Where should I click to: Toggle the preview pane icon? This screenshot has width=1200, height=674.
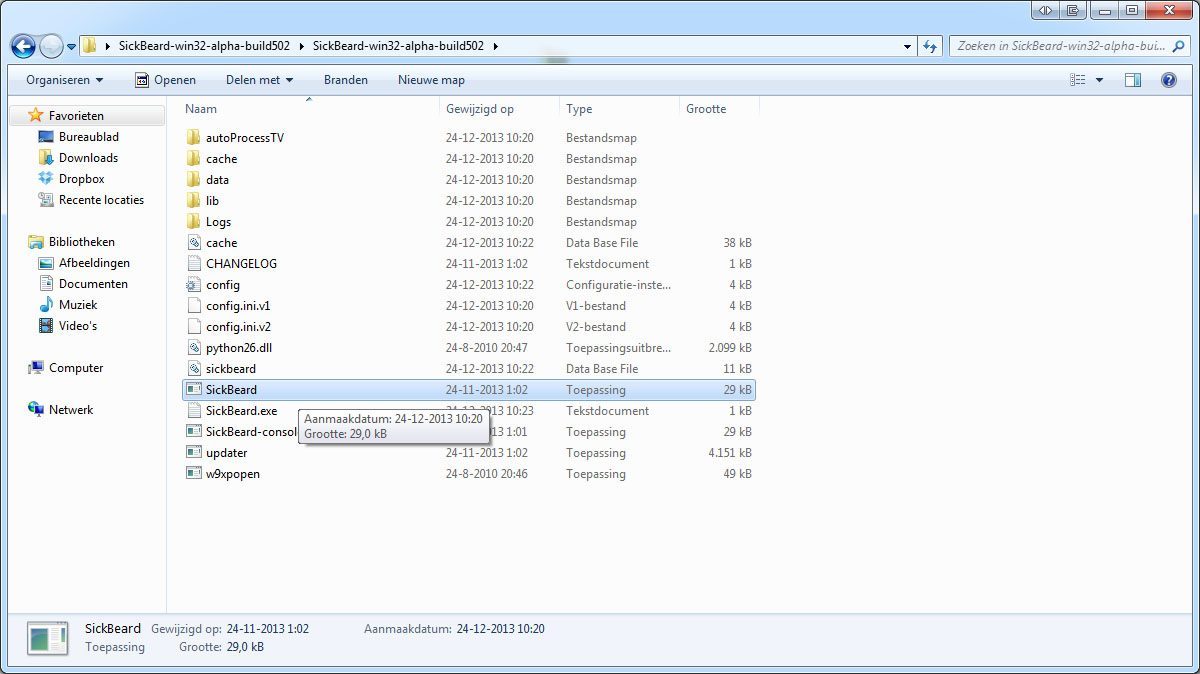coord(1133,80)
